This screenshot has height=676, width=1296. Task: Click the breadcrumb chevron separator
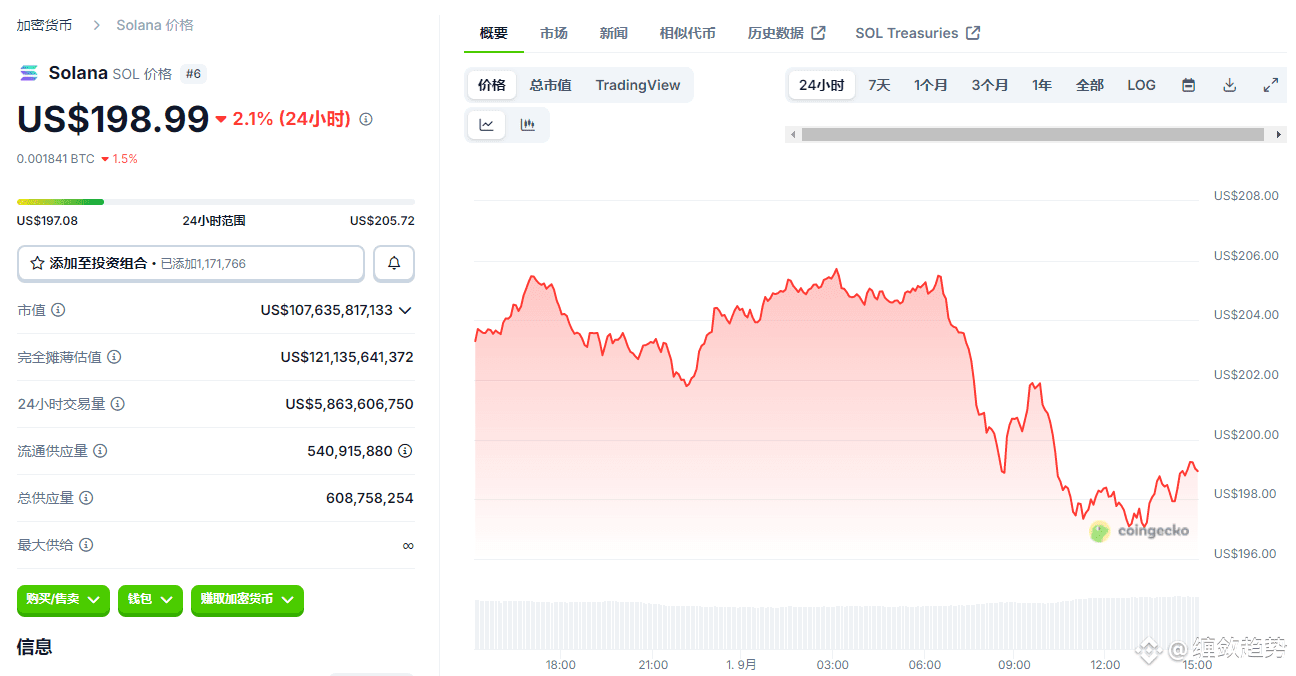pyautogui.click(x=97, y=25)
